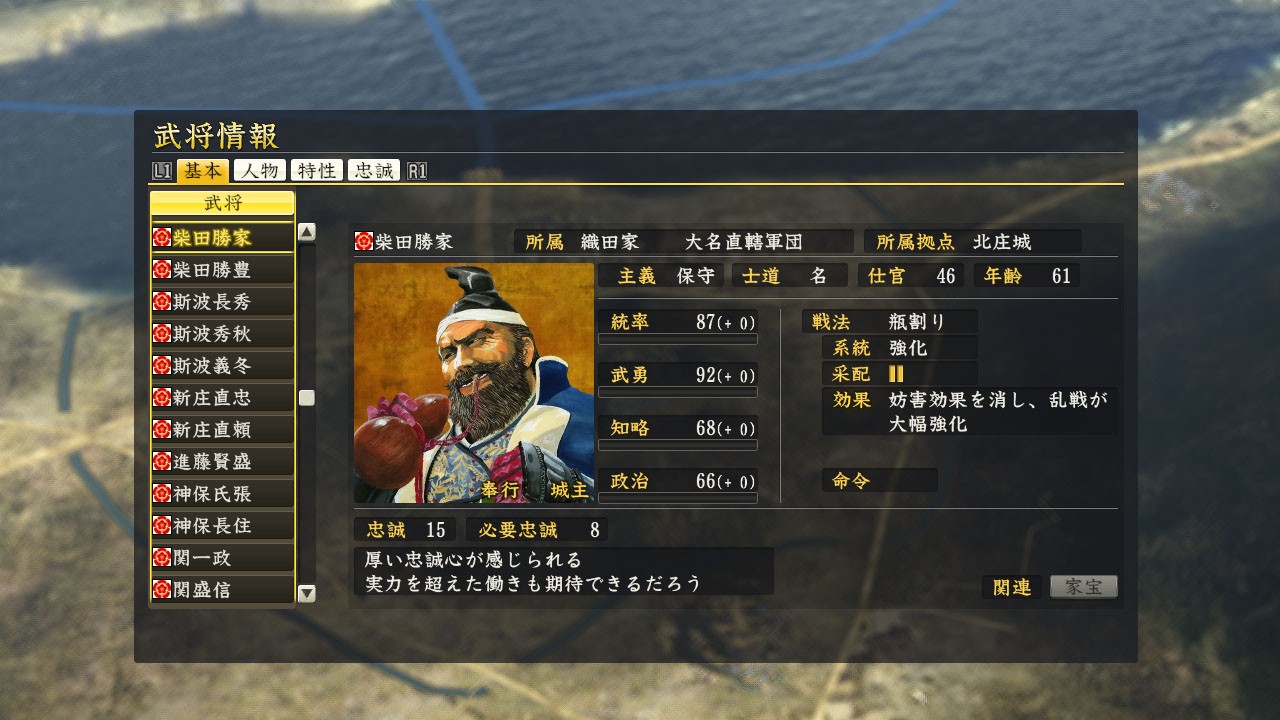1280x720 pixels.
Task: Click the 采配 gauge bars icon
Action: click(x=896, y=374)
